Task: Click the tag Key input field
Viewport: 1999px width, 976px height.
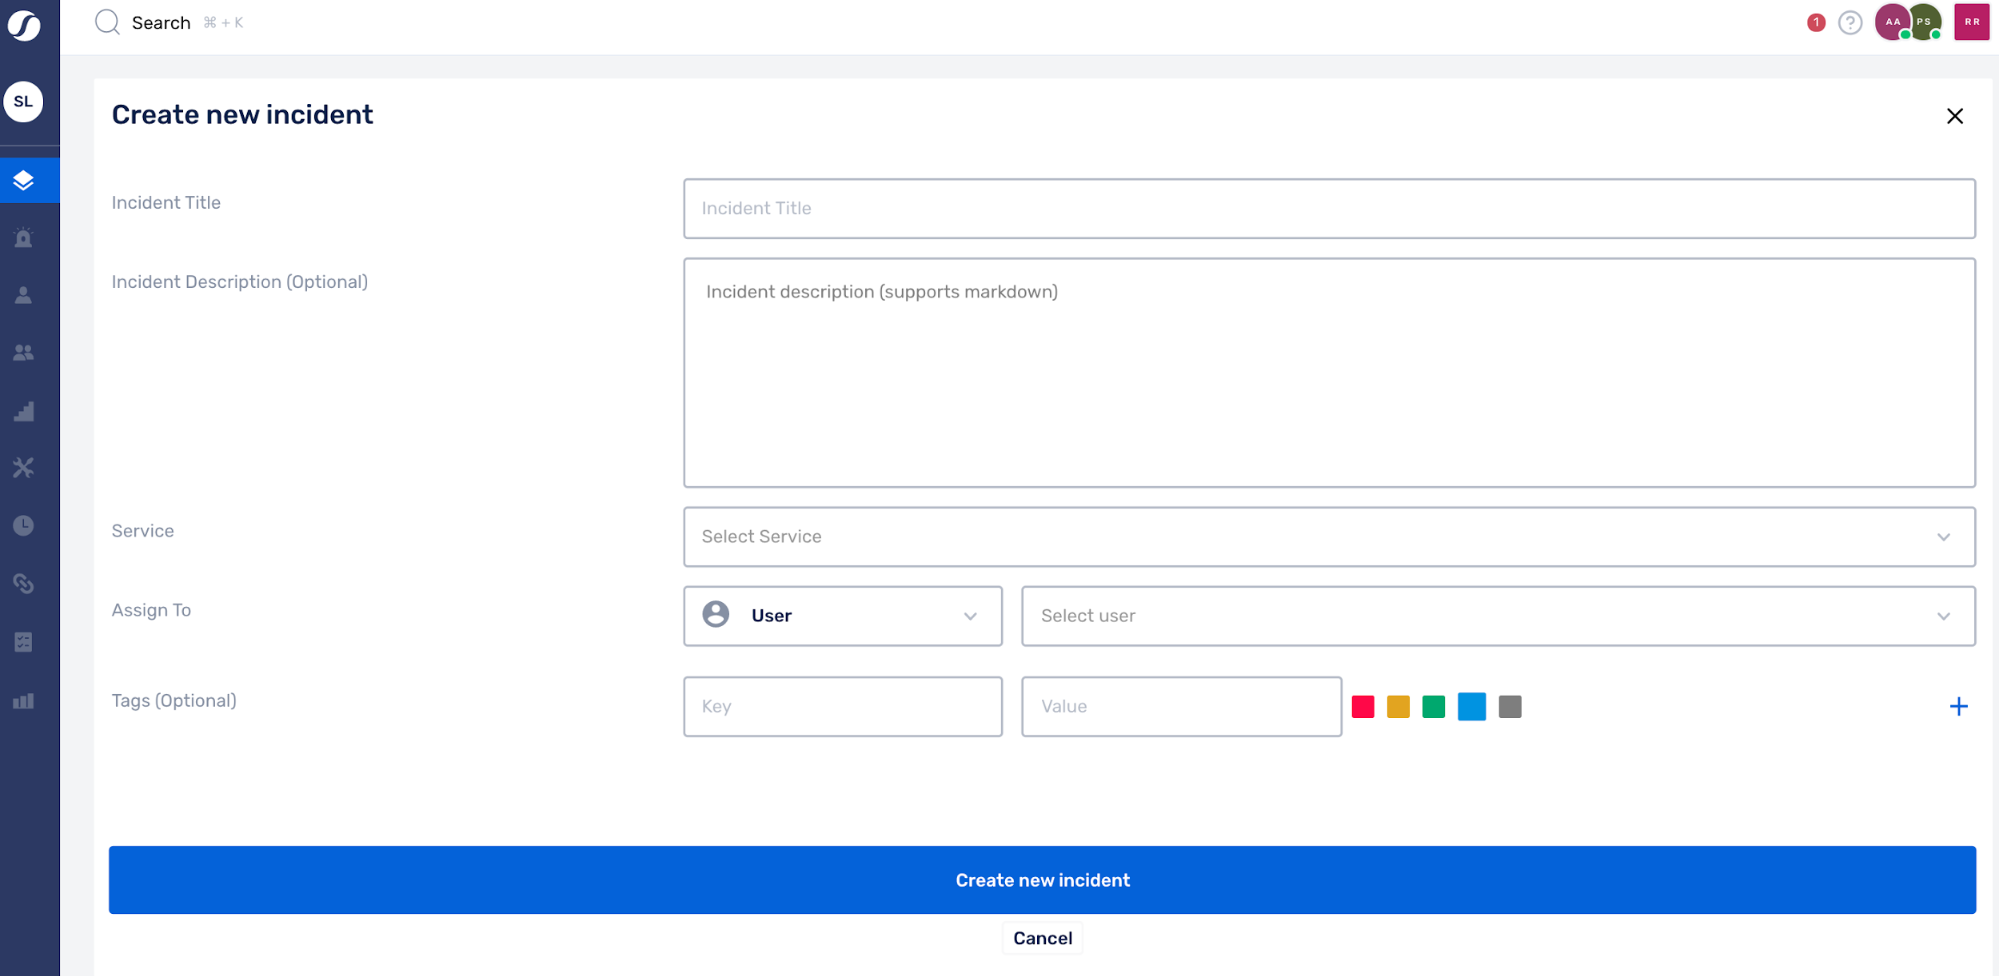Action: (x=843, y=707)
